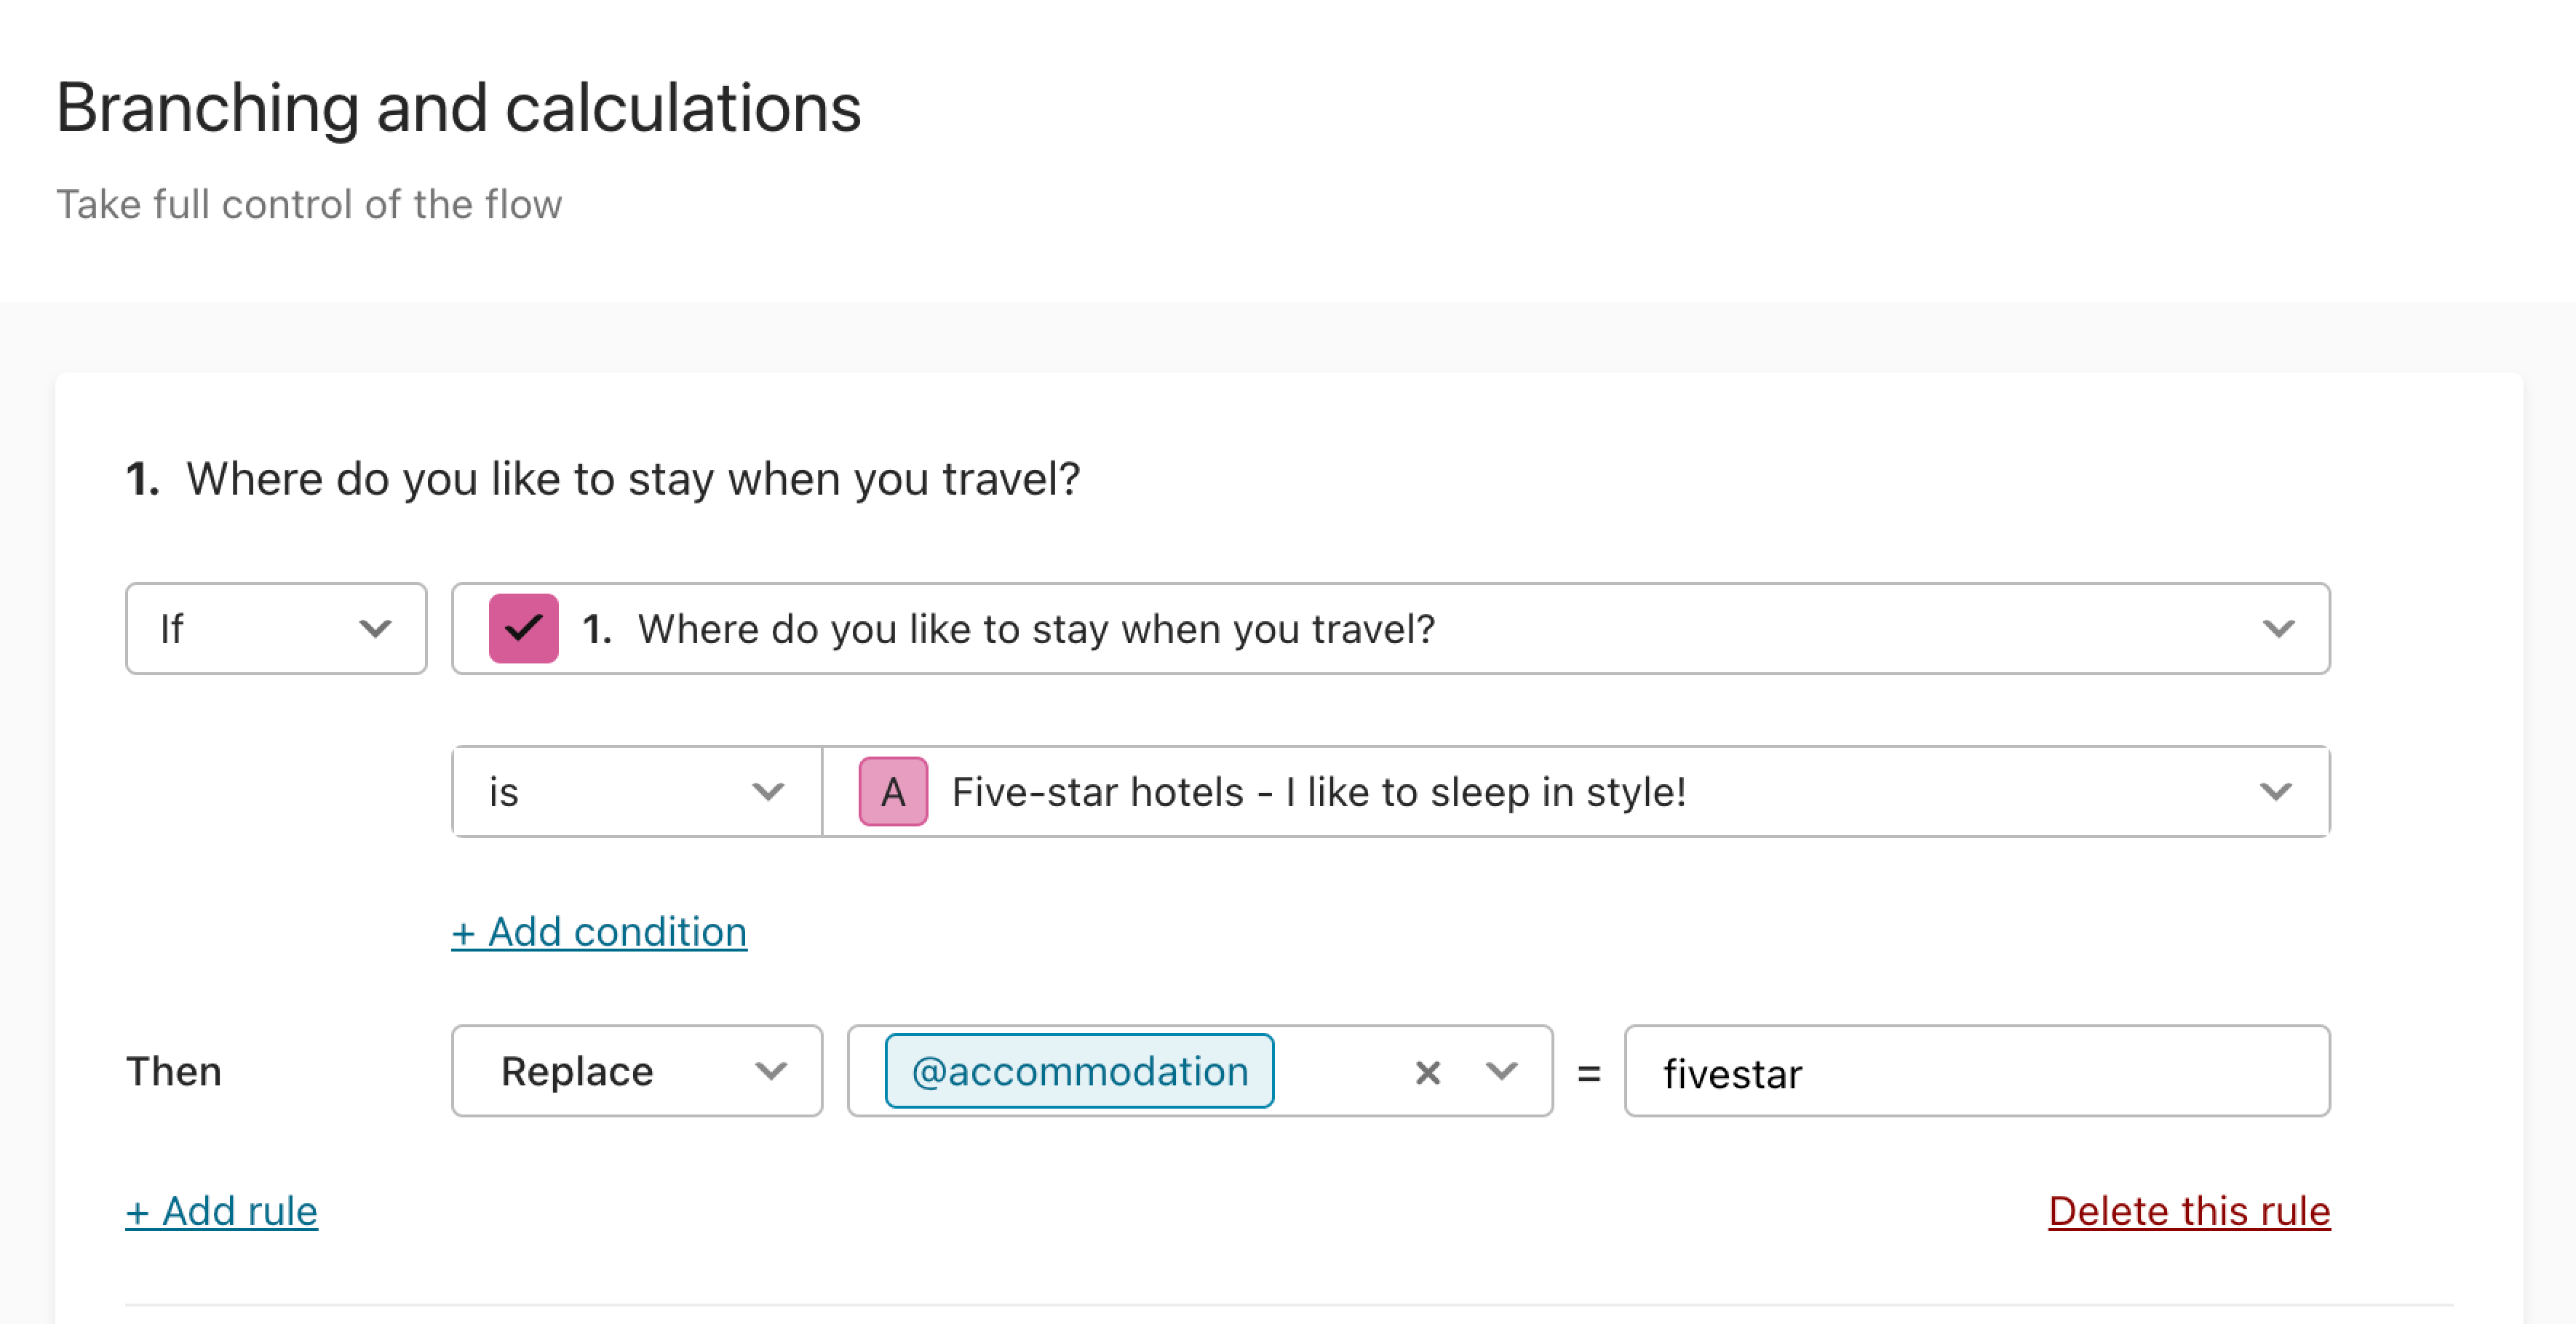This screenshot has height=1324, width=2576.
Task: Click the chevron in the is operator box
Action: point(768,792)
